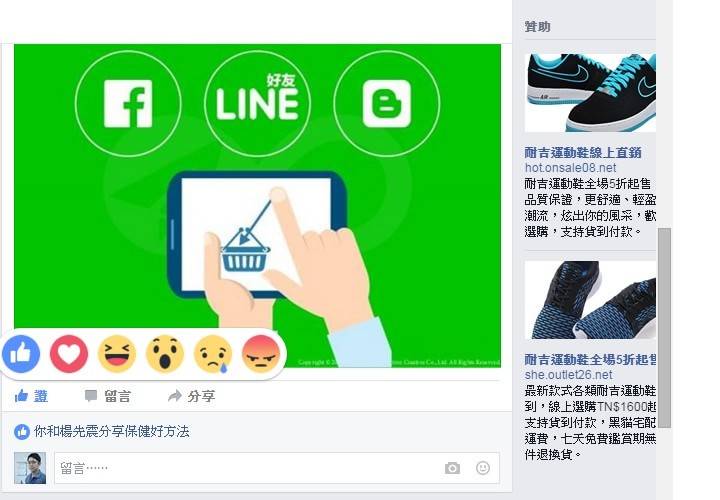Visit the hot.onsale08.net link
Viewport: 720px width, 500px height.
pyautogui.click(x=570, y=168)
